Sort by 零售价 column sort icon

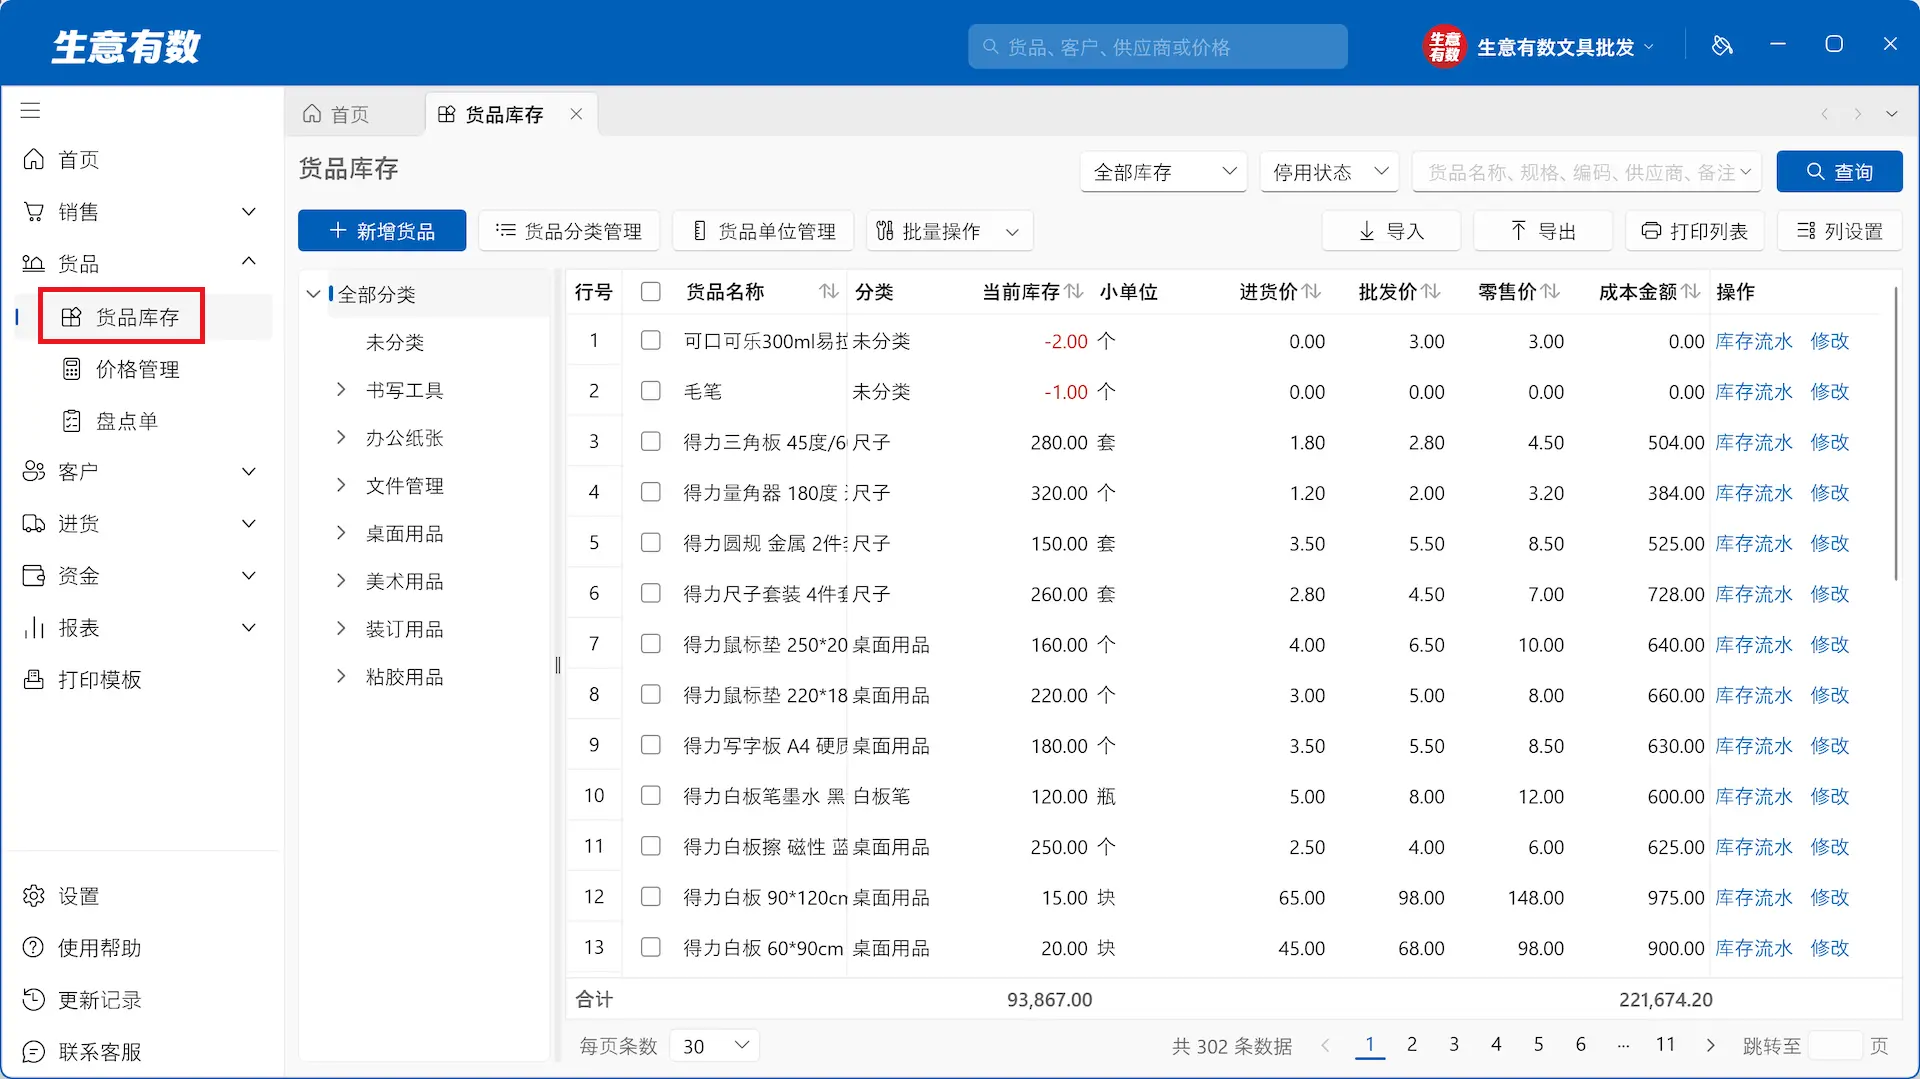[1550, 291]
